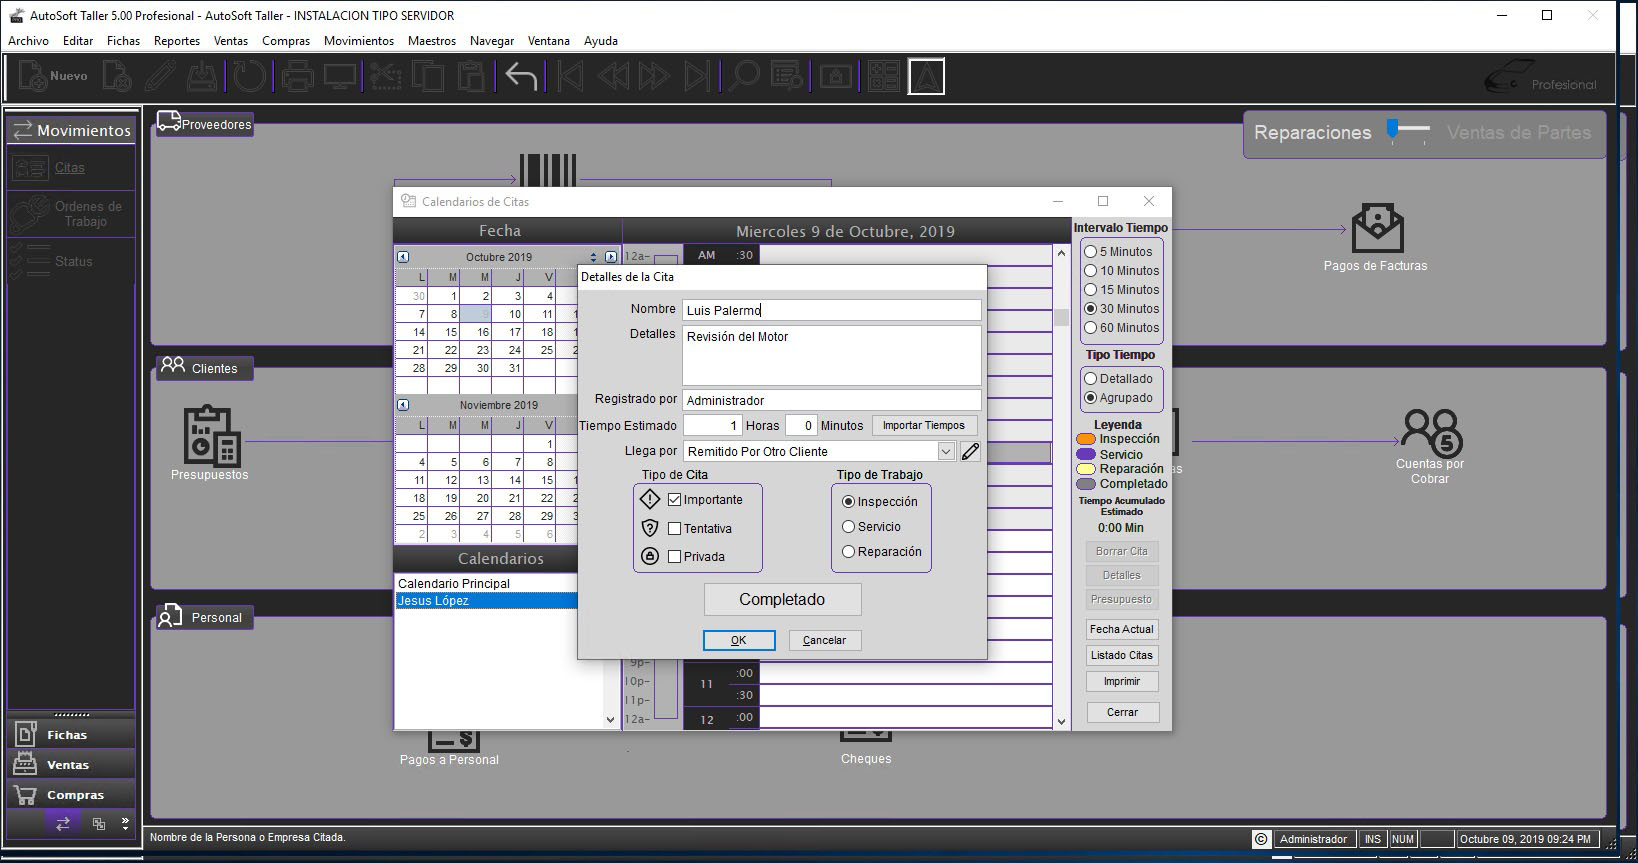Open the Ayuda menu
Viewport: 1638px width, 863px height.
click(601, 41)
